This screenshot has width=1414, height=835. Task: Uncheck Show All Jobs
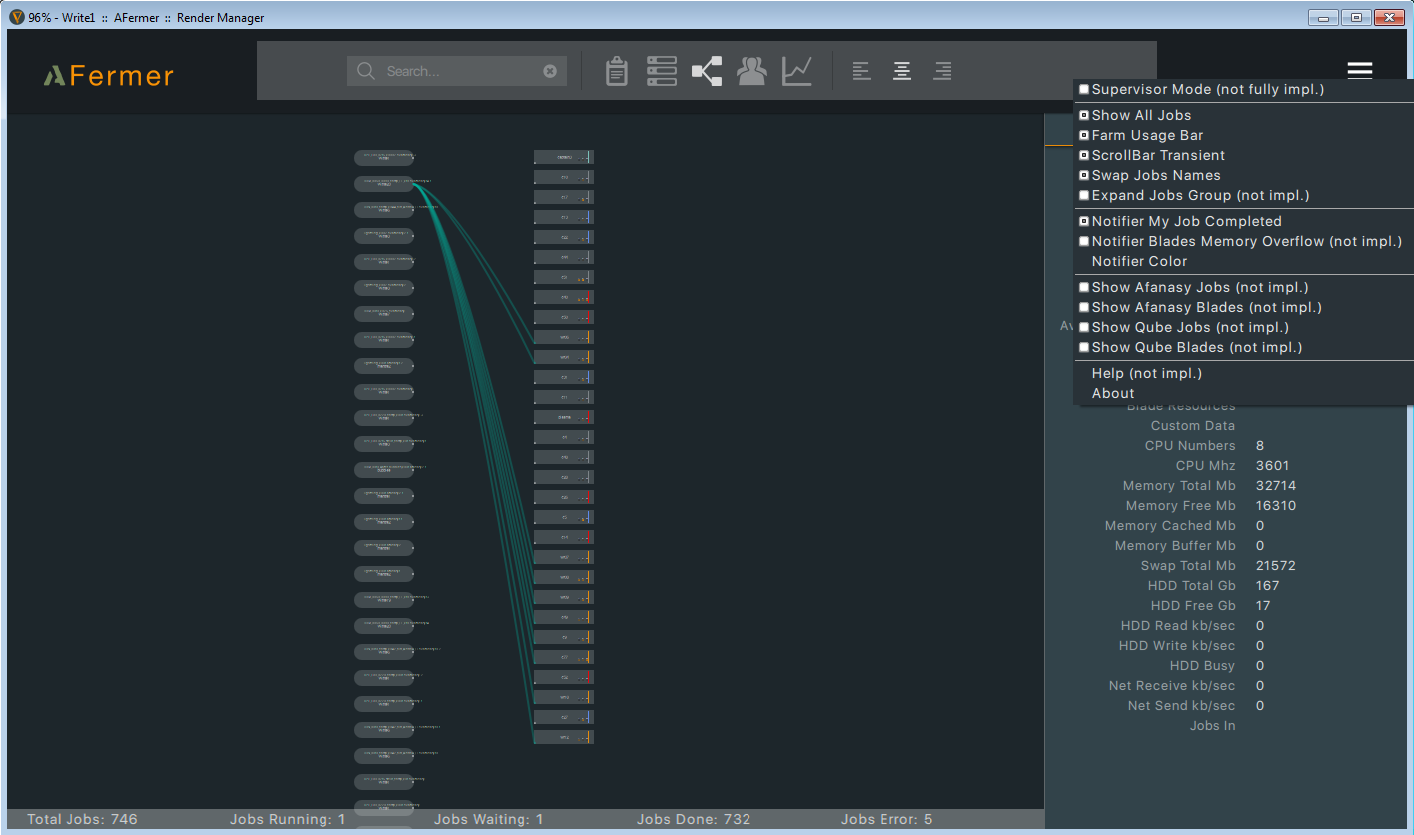coord(1084,116)
